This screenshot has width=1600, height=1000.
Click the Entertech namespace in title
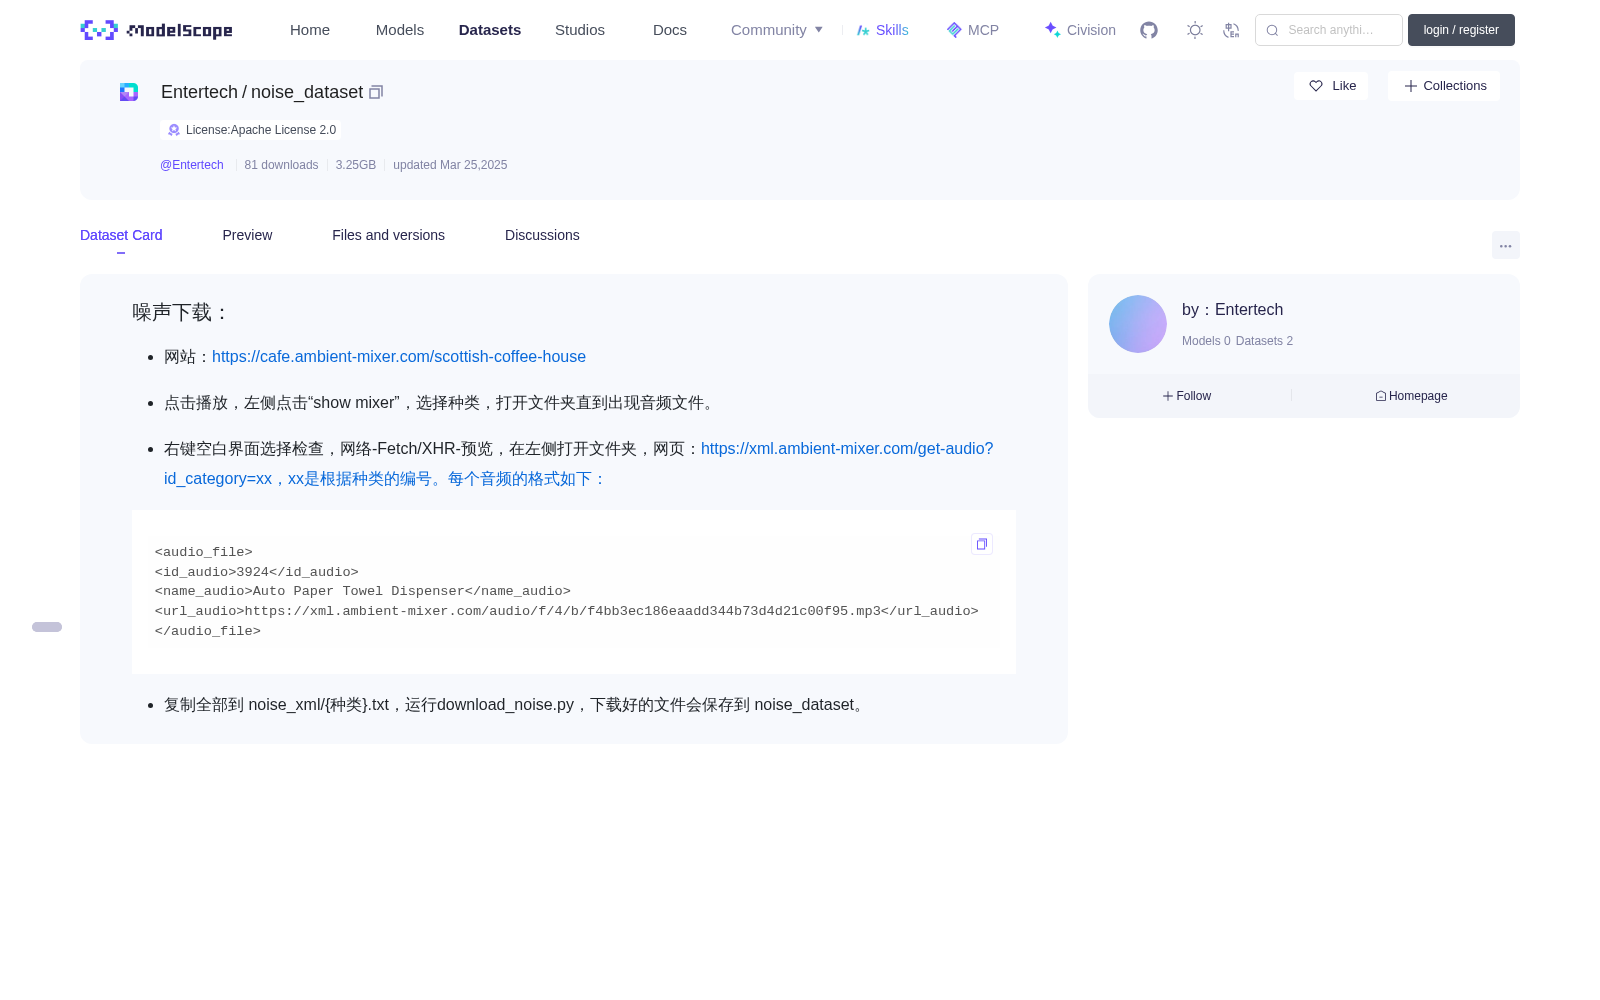199,92
